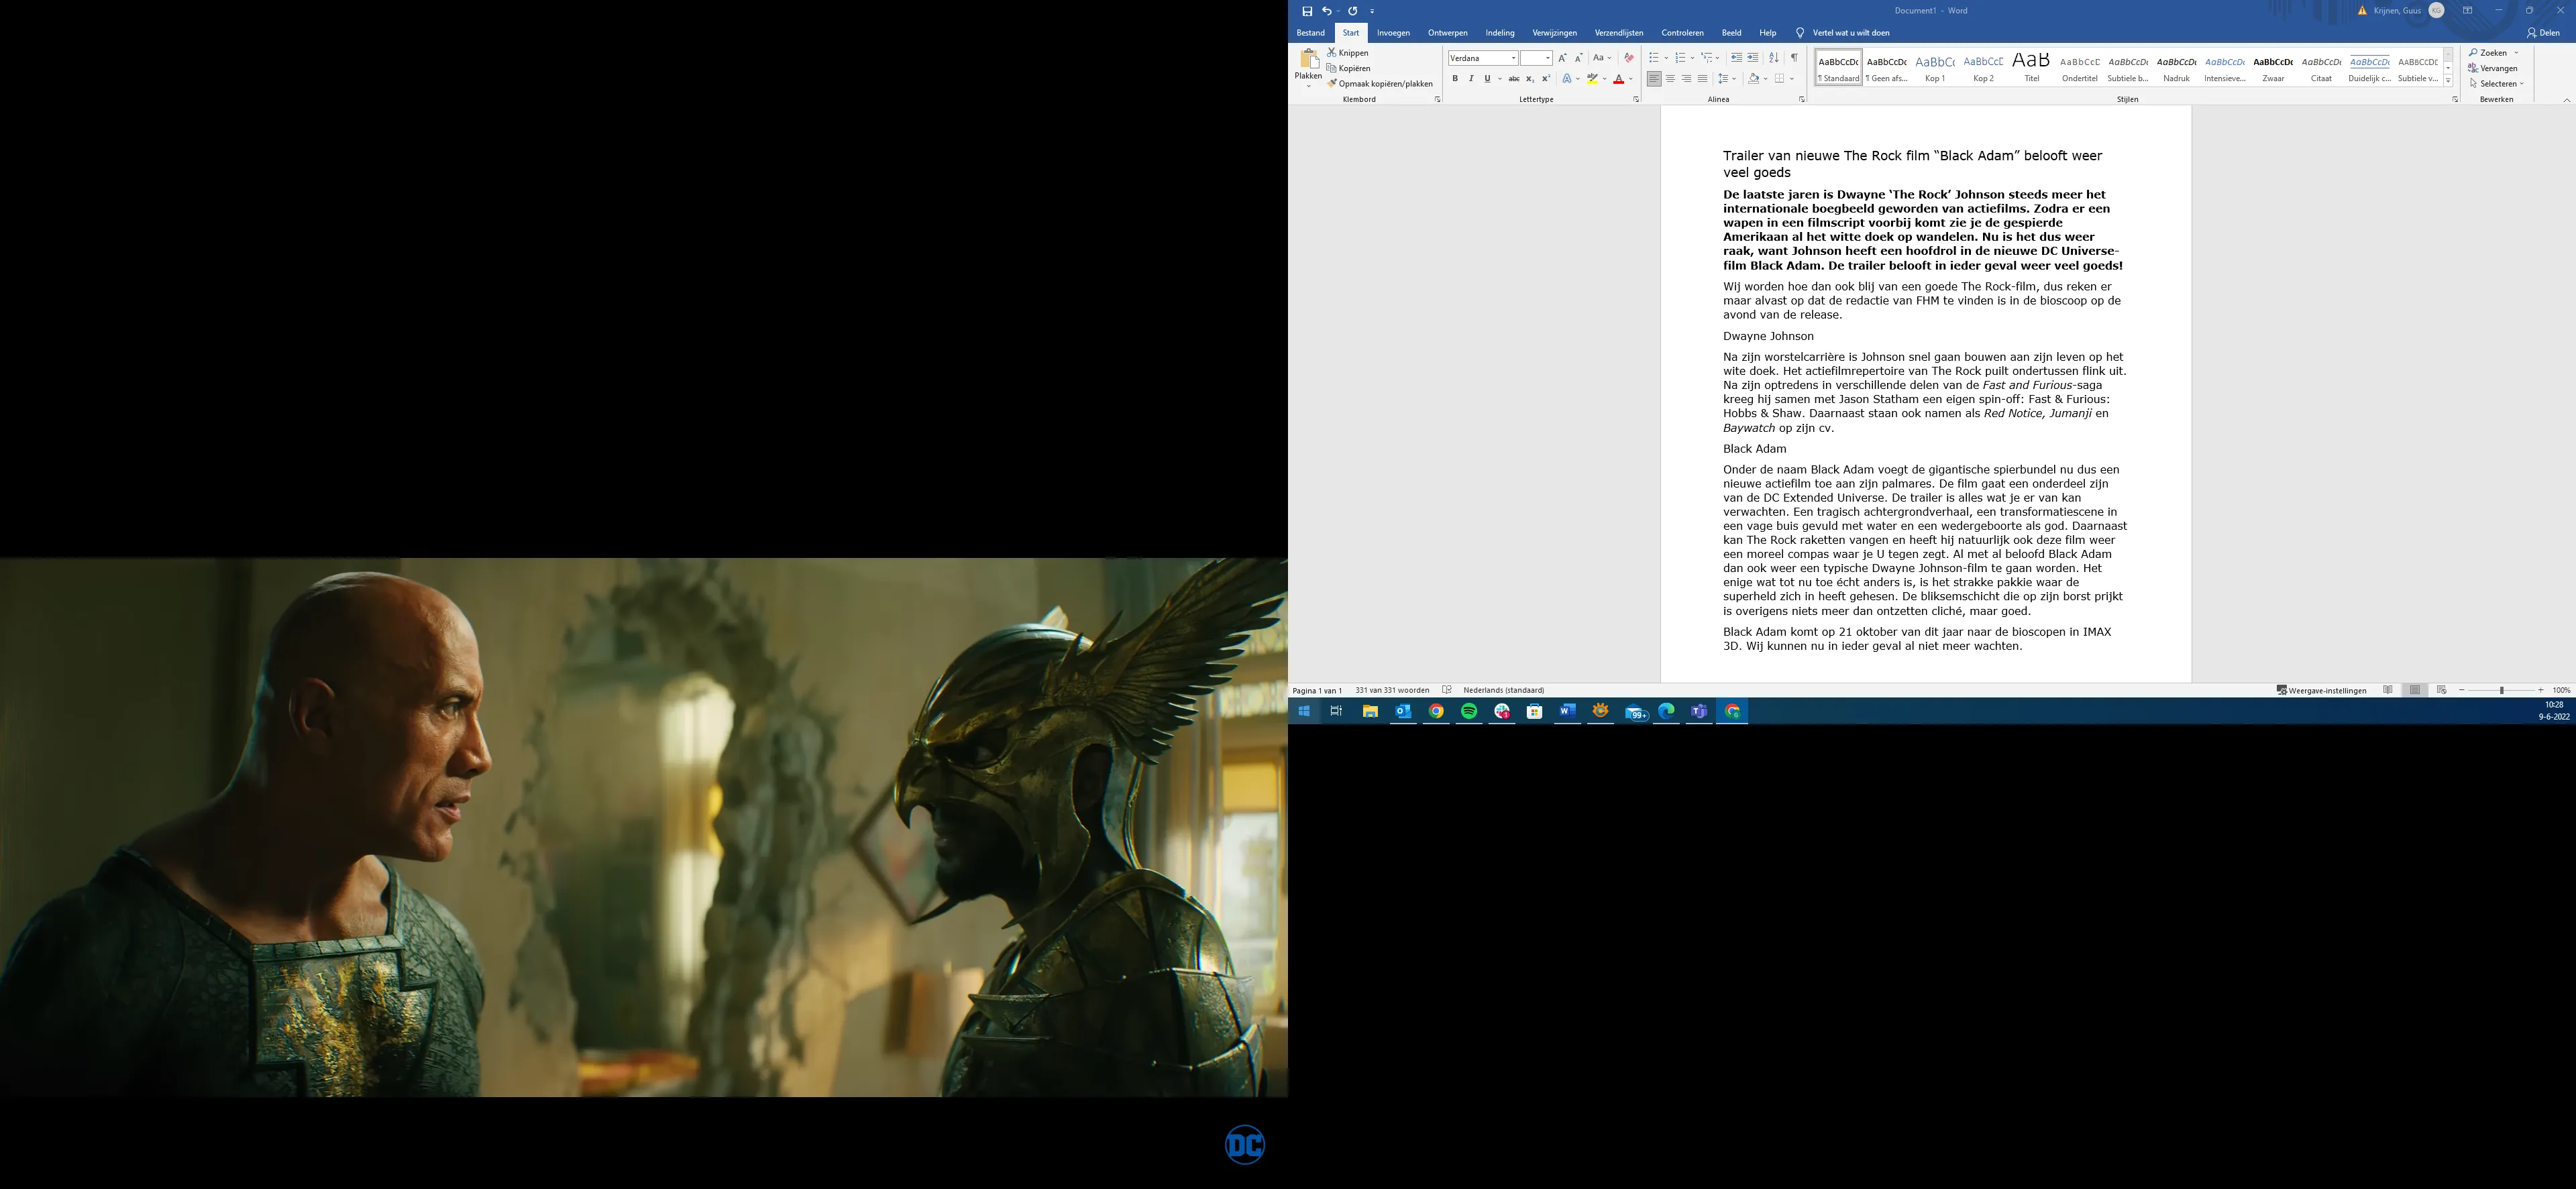Screen dimensions: 2576x1189
Task: Clear all formatting with the eraser icon
Action: coord(1629,58)
